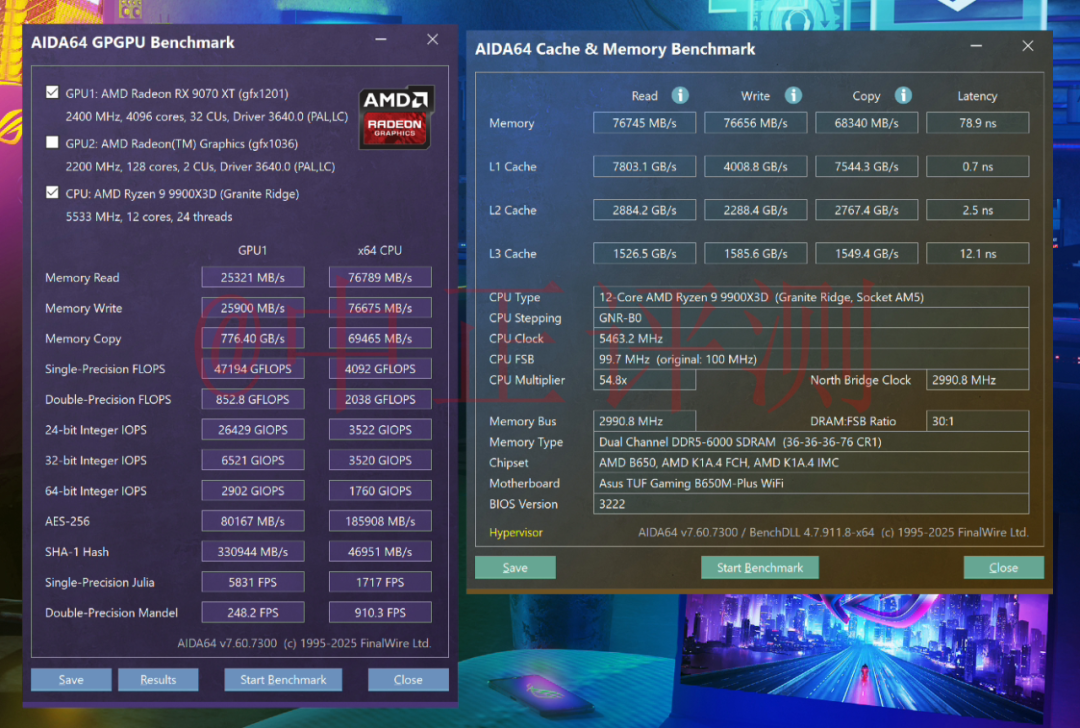Click GPU1 Memory Copy 776.40 GB/s
1080x728 pixels.
click(253, 338)
